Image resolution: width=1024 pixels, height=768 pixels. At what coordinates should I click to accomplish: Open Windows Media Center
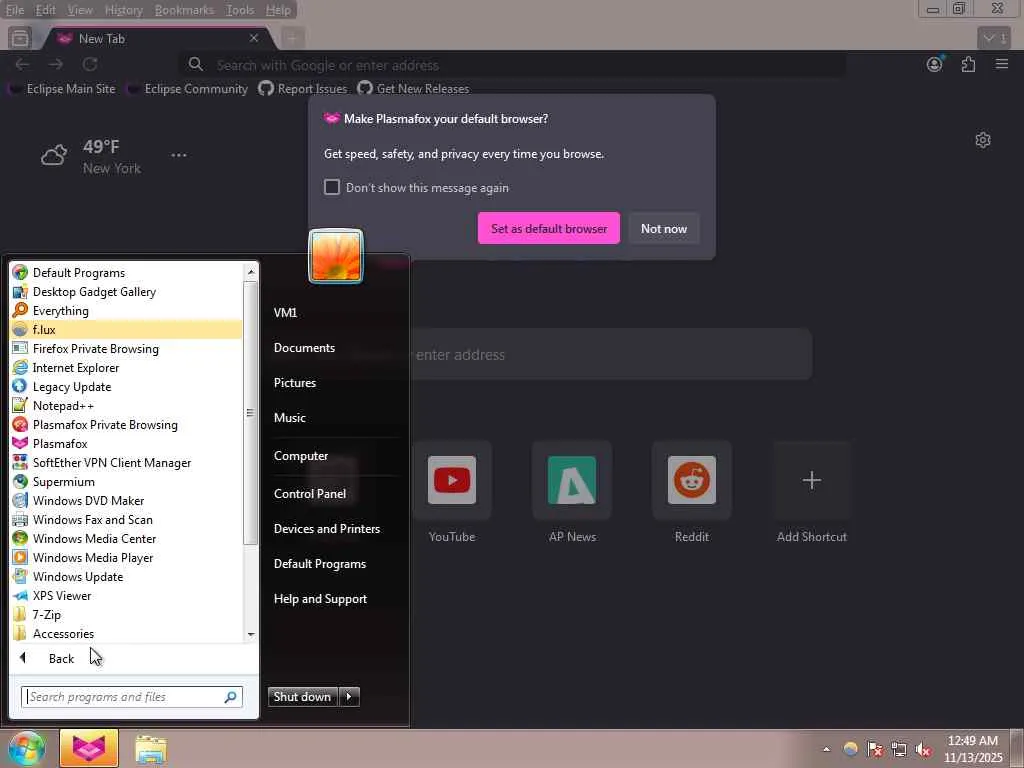click(x=126, y=538)
